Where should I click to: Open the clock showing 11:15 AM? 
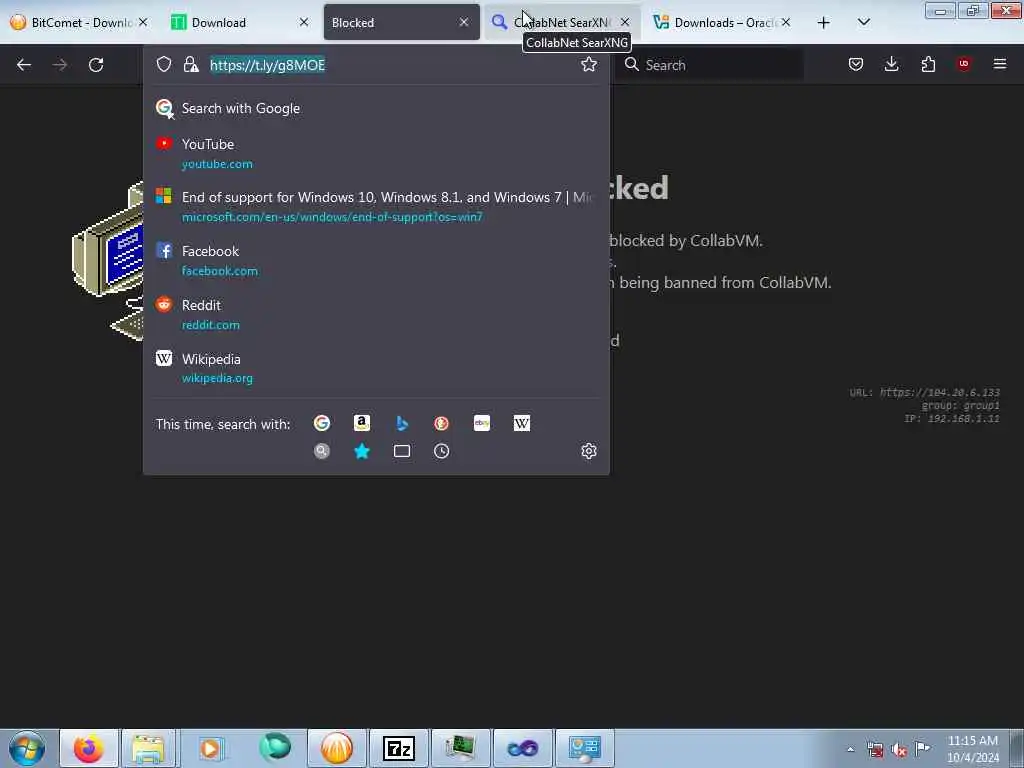point(972,749)
